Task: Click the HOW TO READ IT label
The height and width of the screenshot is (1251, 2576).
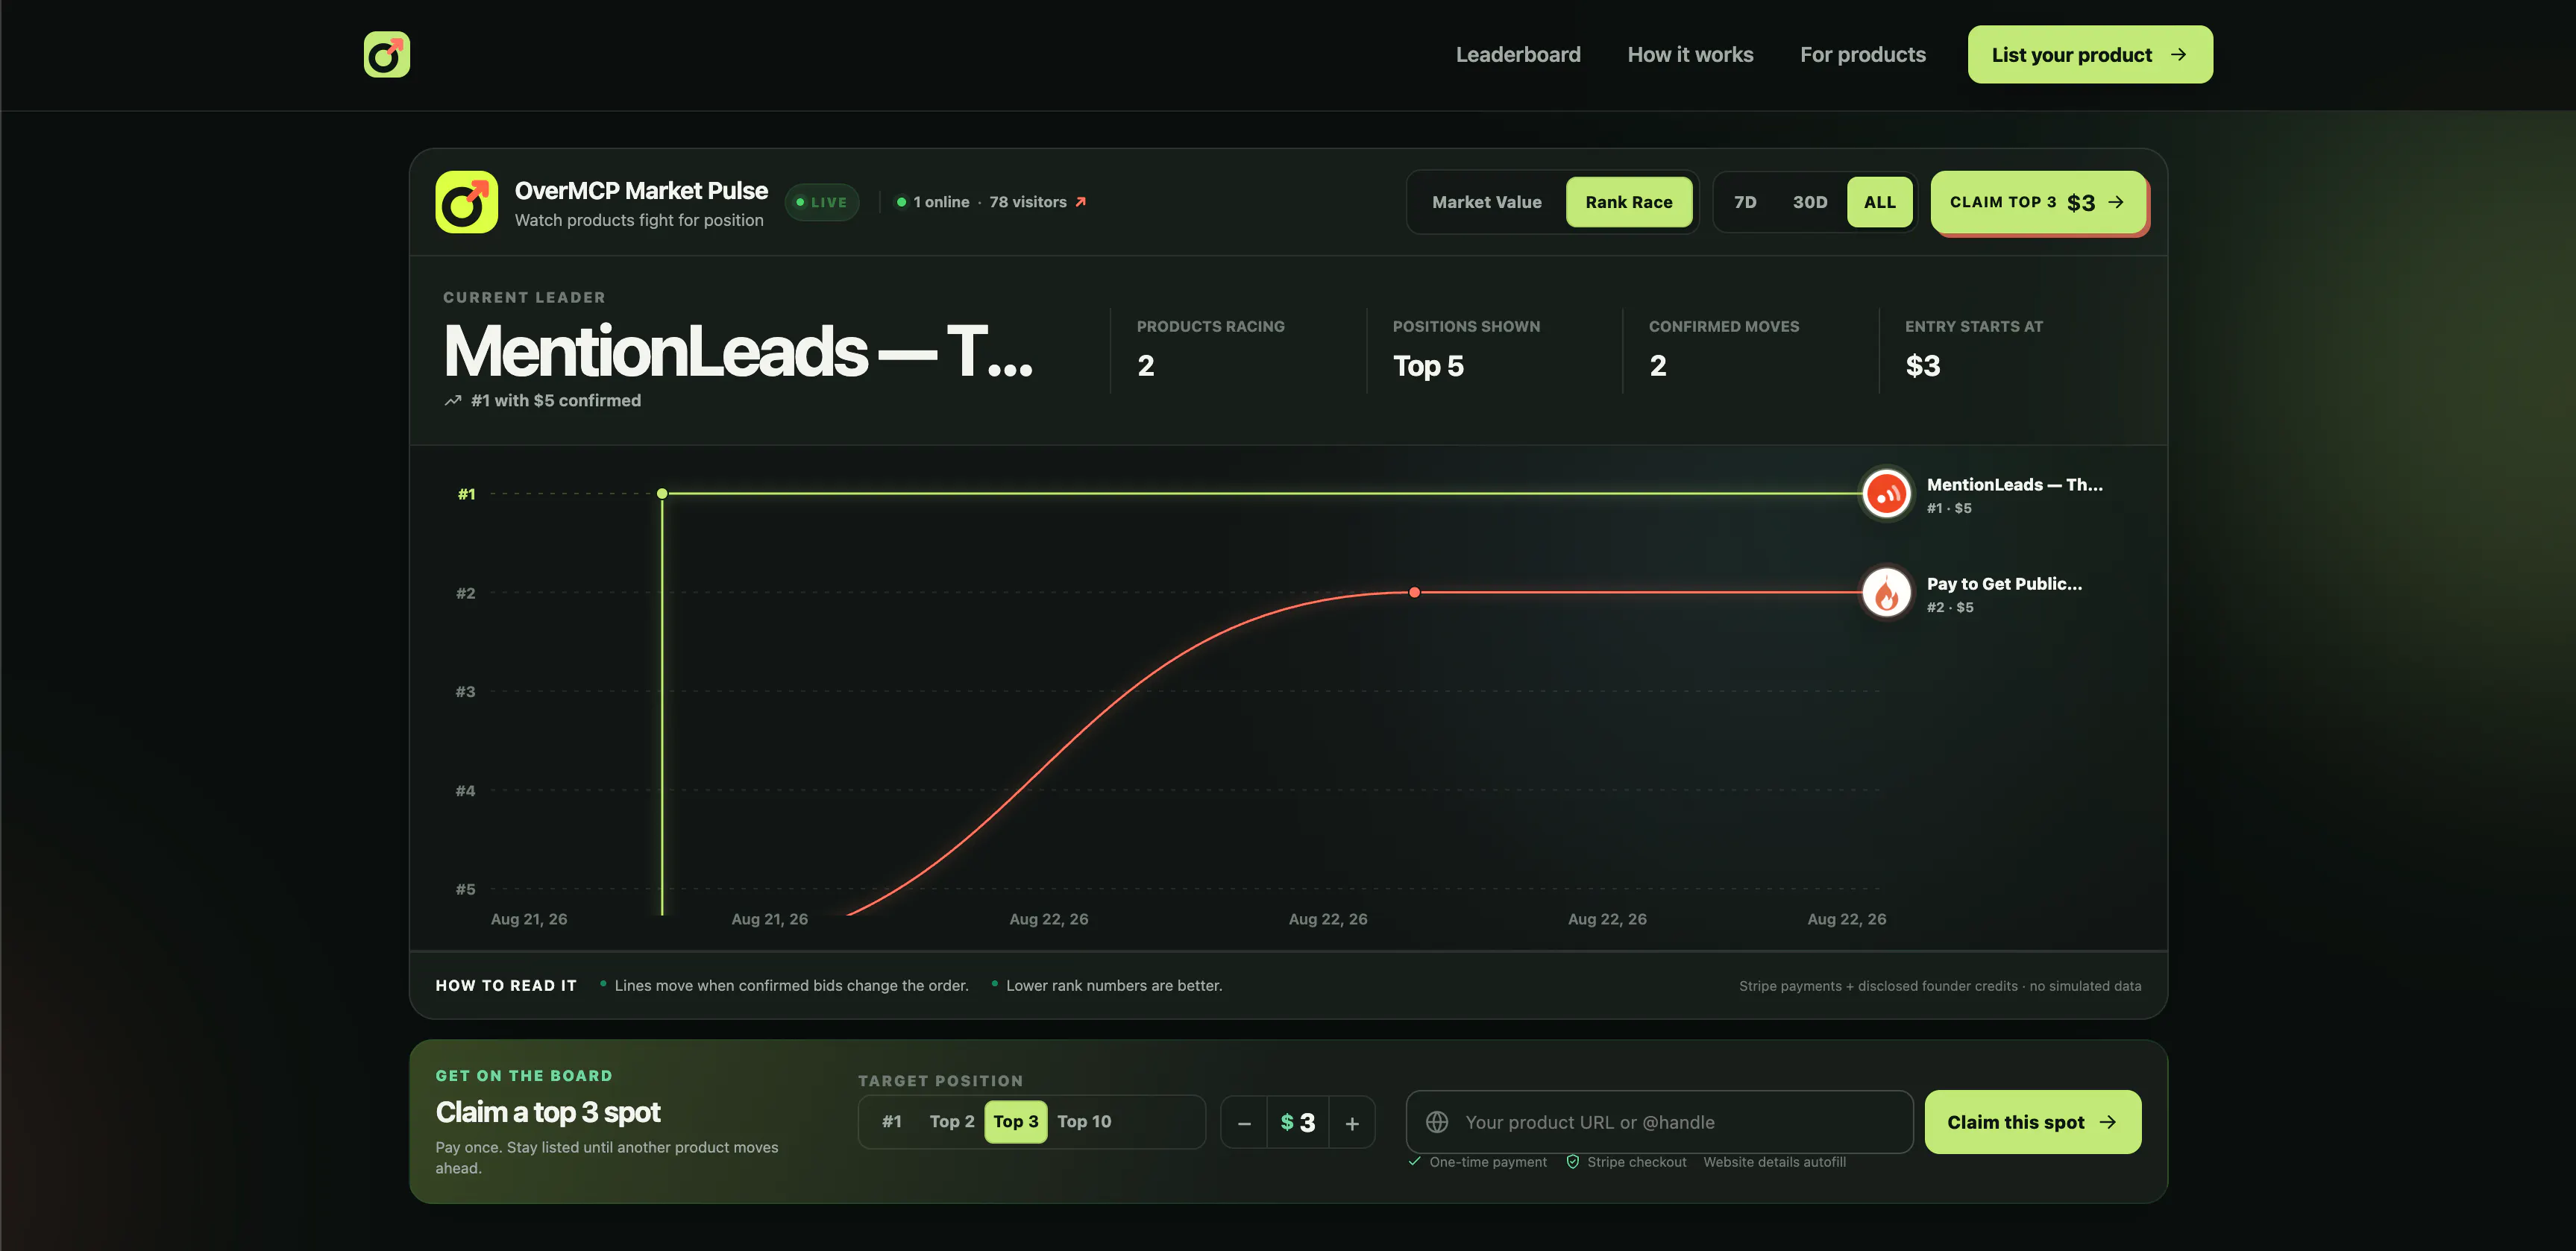Action: click(506, 986)
